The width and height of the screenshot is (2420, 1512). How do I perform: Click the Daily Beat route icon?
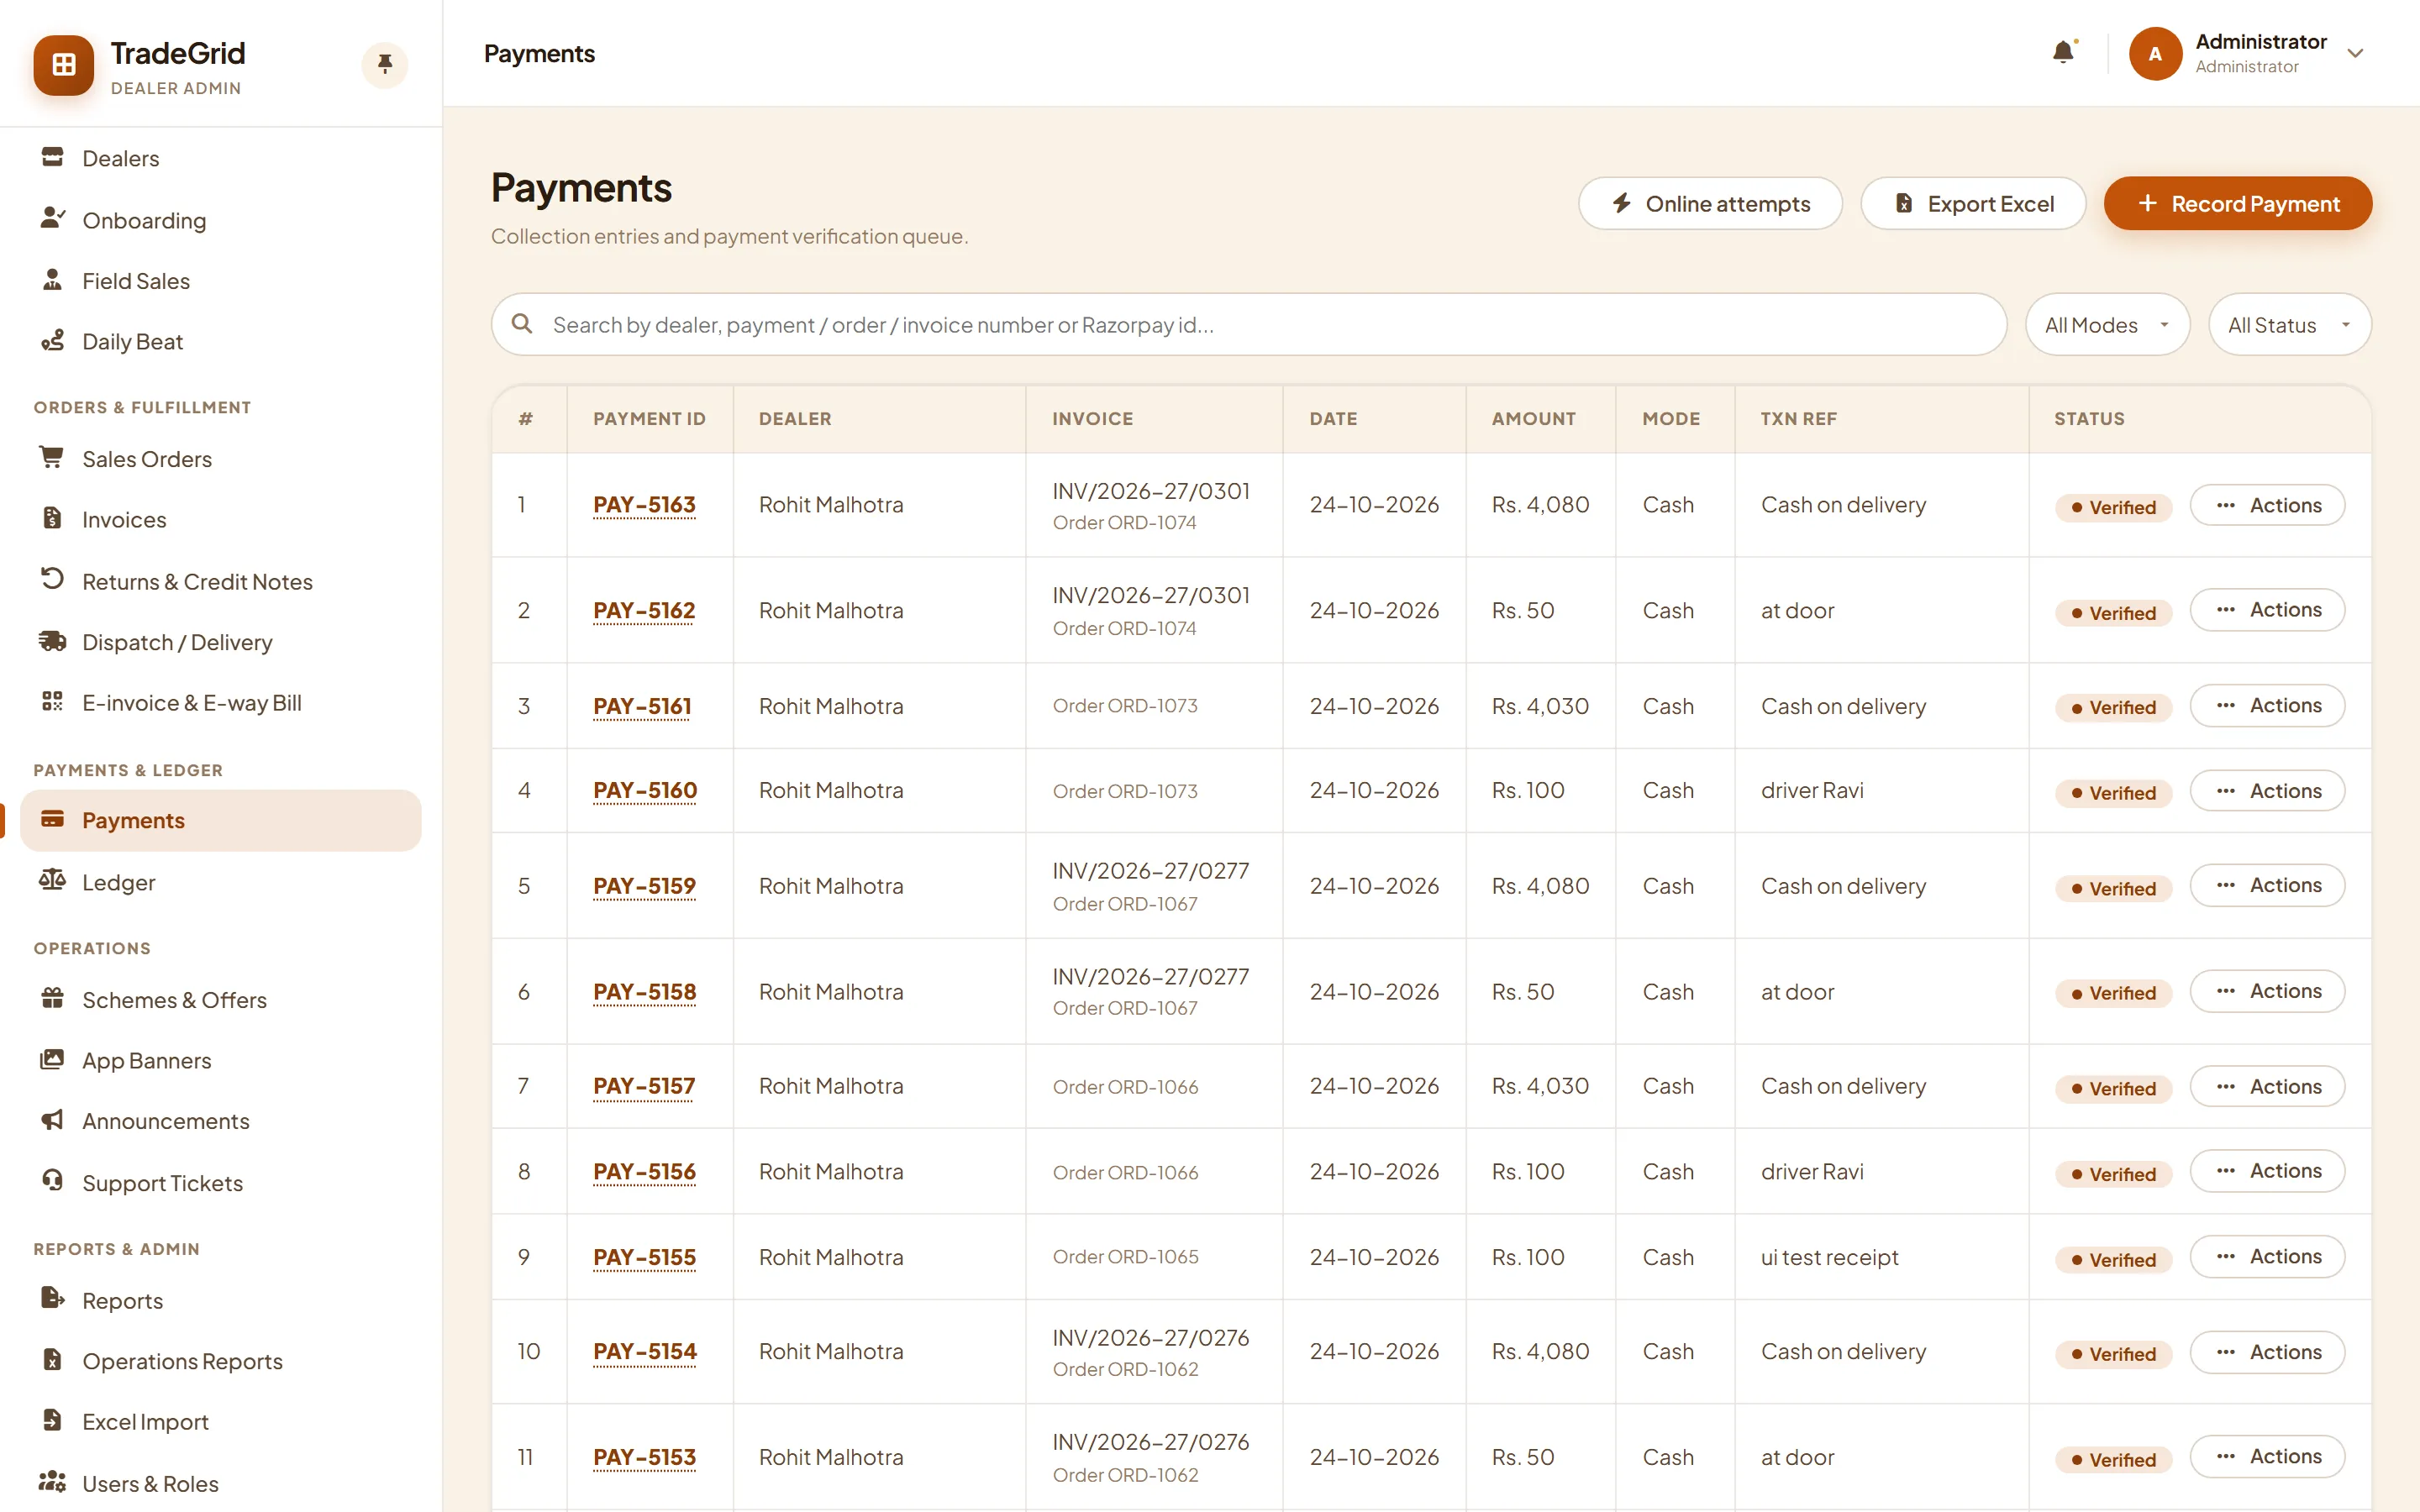pos(52,341)
